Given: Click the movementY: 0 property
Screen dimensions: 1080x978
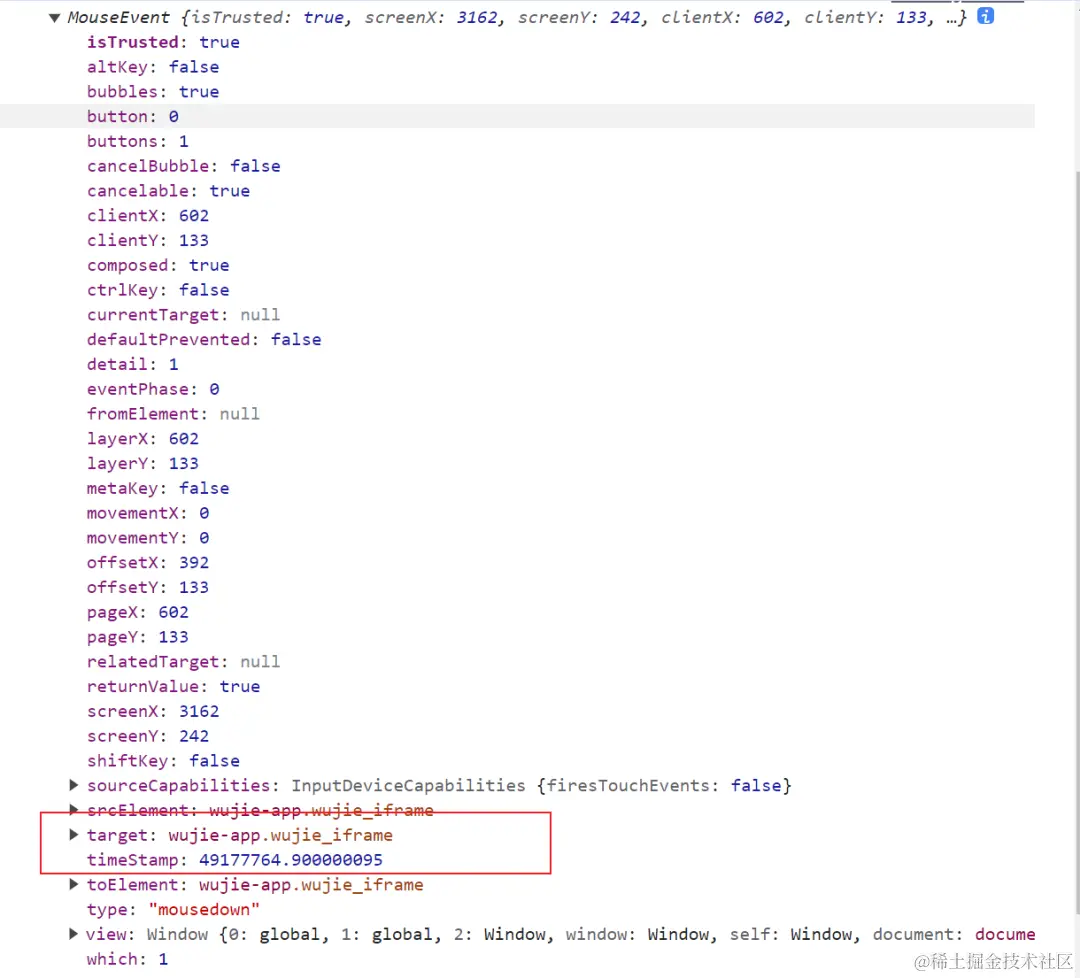Looking at the screenshot, I should pos(148,538).
